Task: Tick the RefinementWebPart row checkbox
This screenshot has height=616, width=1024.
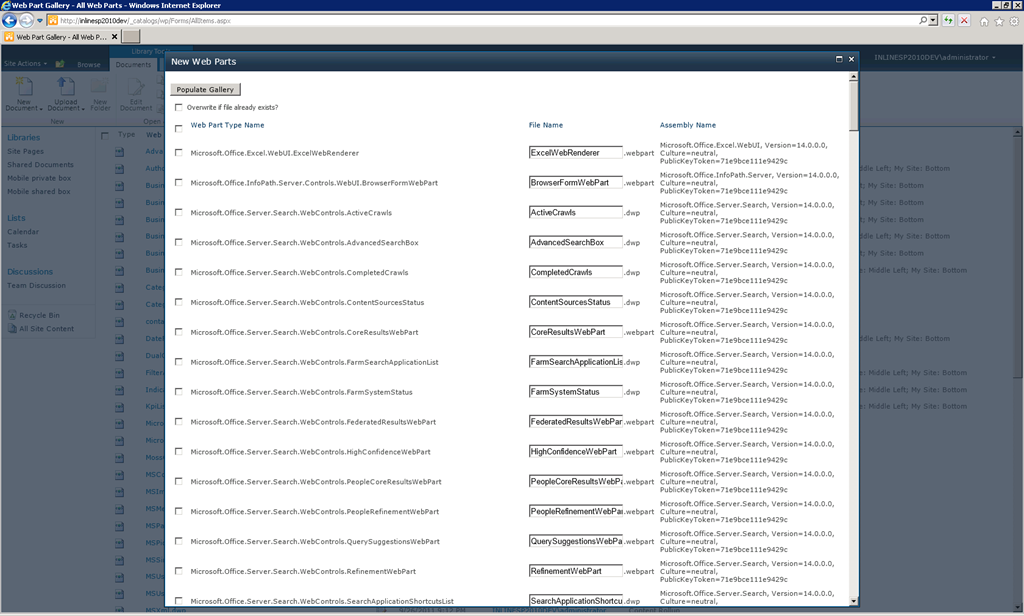Action: click(178, 571)
